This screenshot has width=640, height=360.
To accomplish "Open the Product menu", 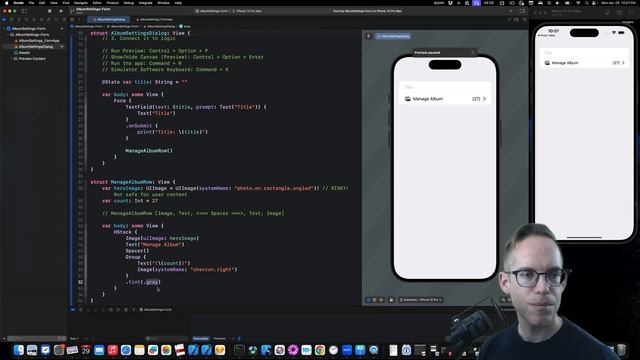I will point(112,3).
